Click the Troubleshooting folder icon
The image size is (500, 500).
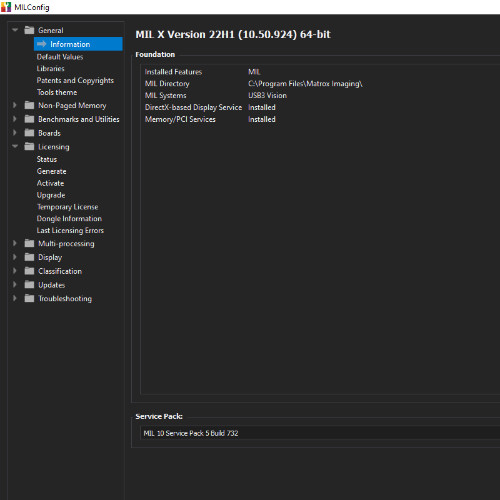tap(29, 298)
